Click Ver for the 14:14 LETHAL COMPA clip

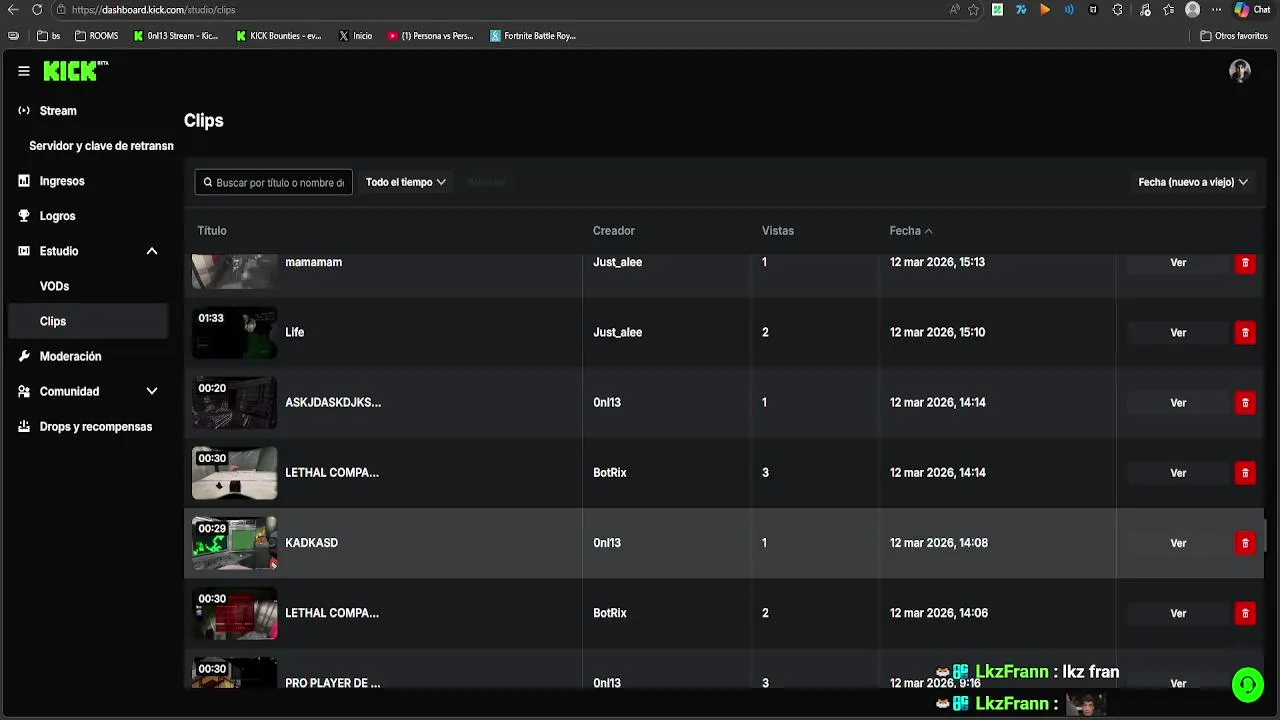[x=1178, y=472]
